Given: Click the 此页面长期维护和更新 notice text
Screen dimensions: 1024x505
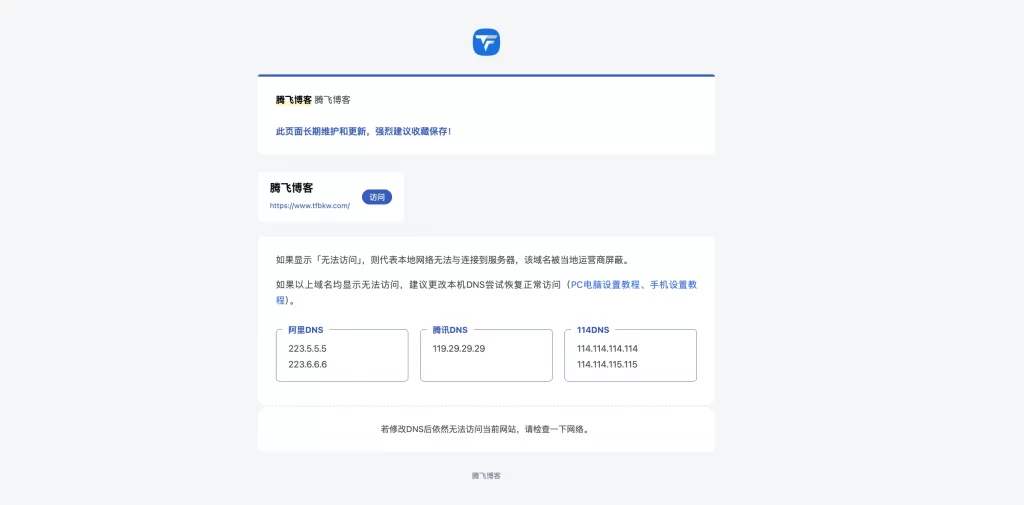Looking at the screenshot, I should [363, 131].
